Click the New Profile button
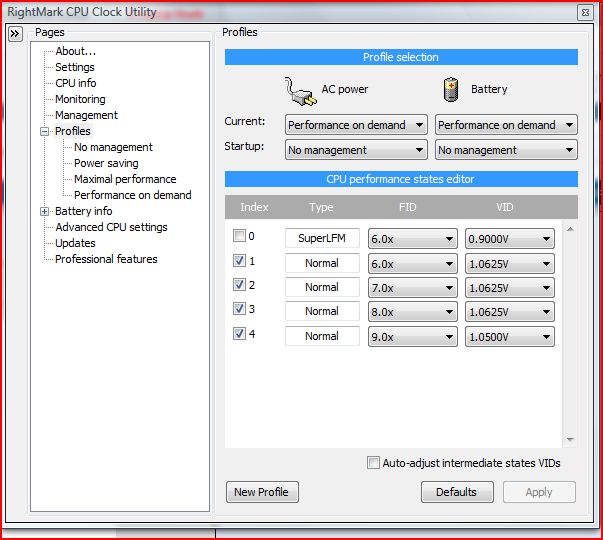 point(262,492)
